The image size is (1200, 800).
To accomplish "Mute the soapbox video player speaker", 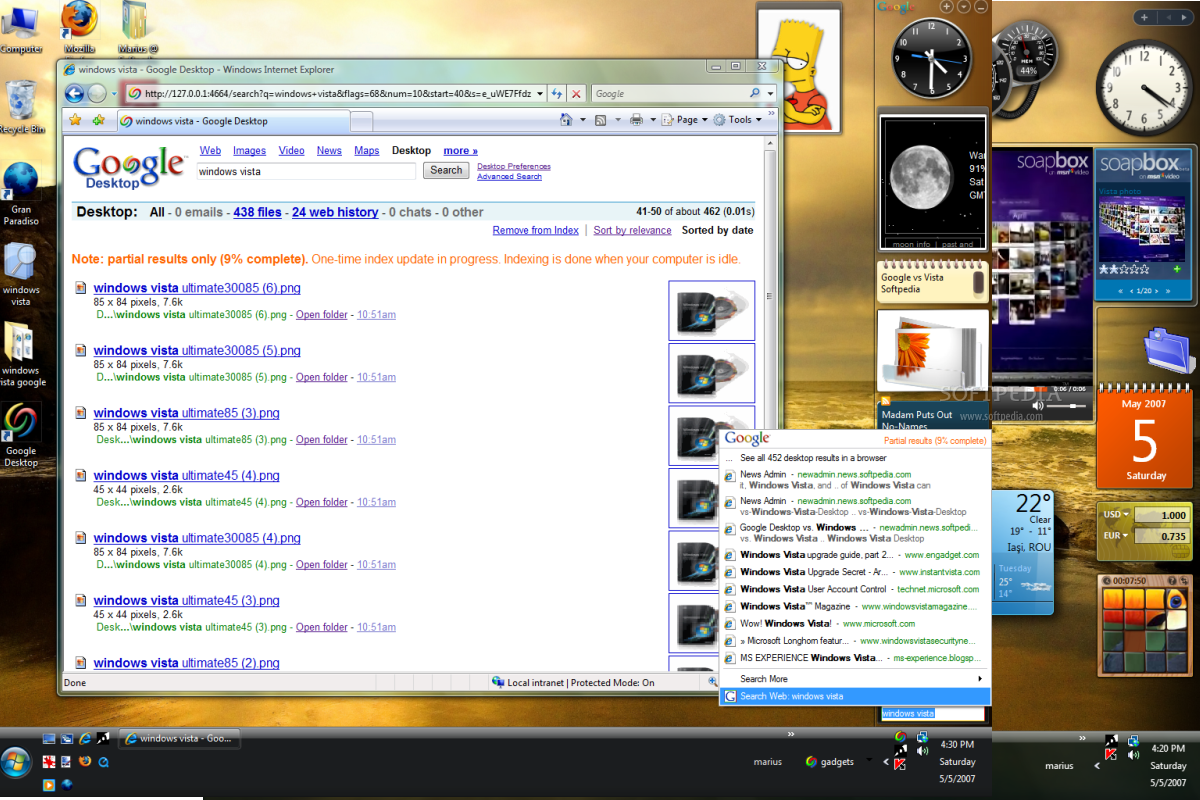I will (x=1038, y=405).
